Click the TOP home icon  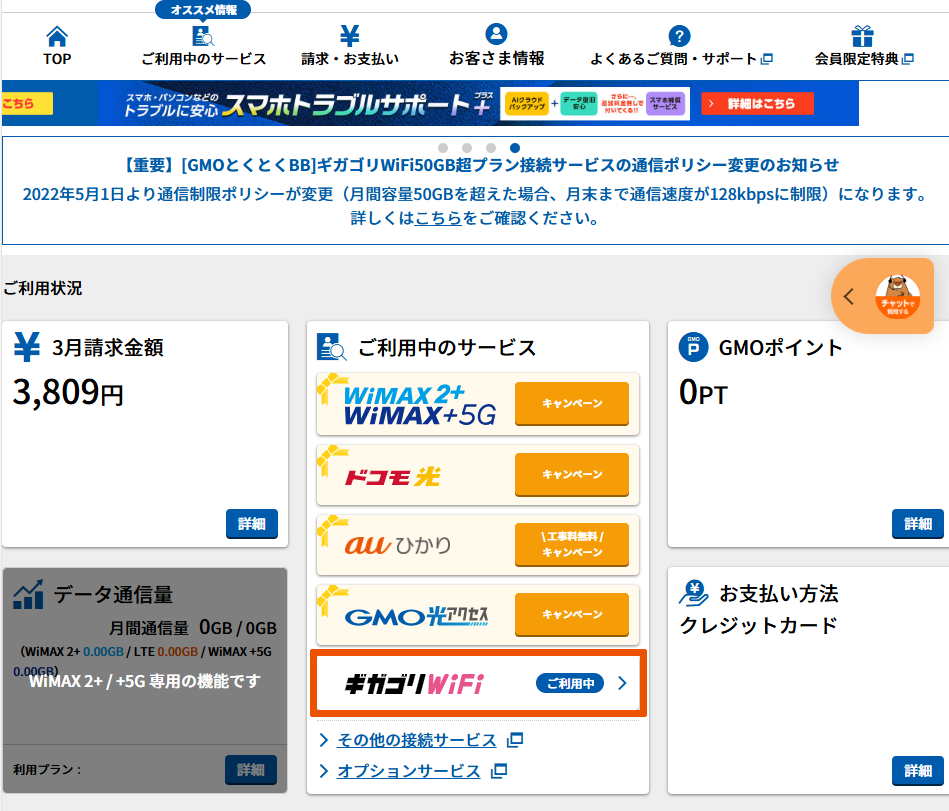tap(57, 37)
